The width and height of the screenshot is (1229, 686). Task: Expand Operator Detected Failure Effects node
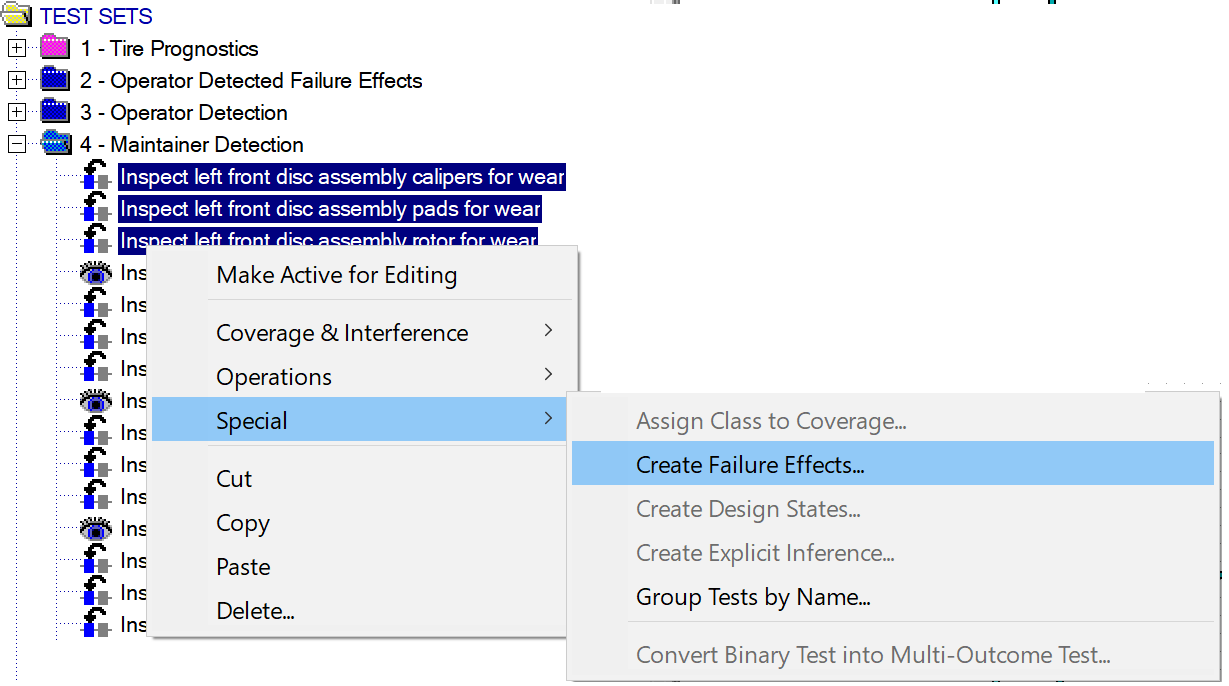click(x=16, y=80)
